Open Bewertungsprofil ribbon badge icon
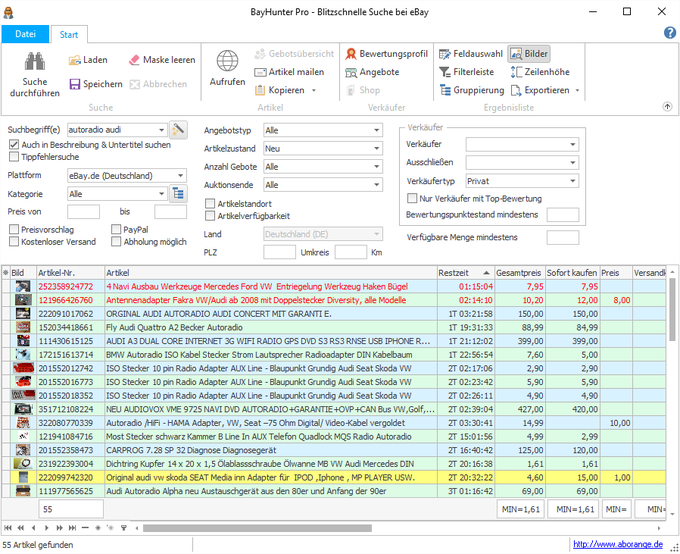 coord(351,54)
